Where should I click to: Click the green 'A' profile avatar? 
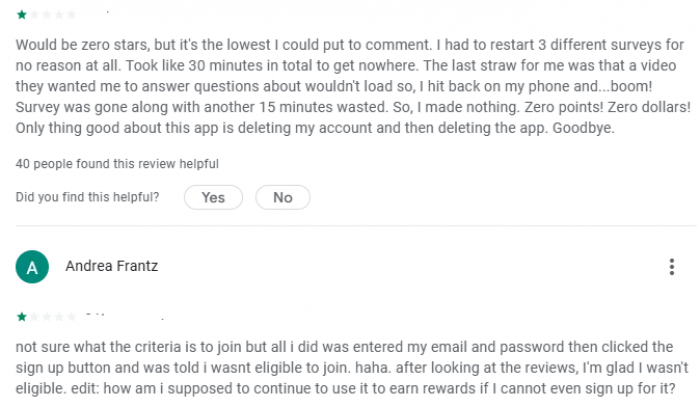[x=32, y=267]
